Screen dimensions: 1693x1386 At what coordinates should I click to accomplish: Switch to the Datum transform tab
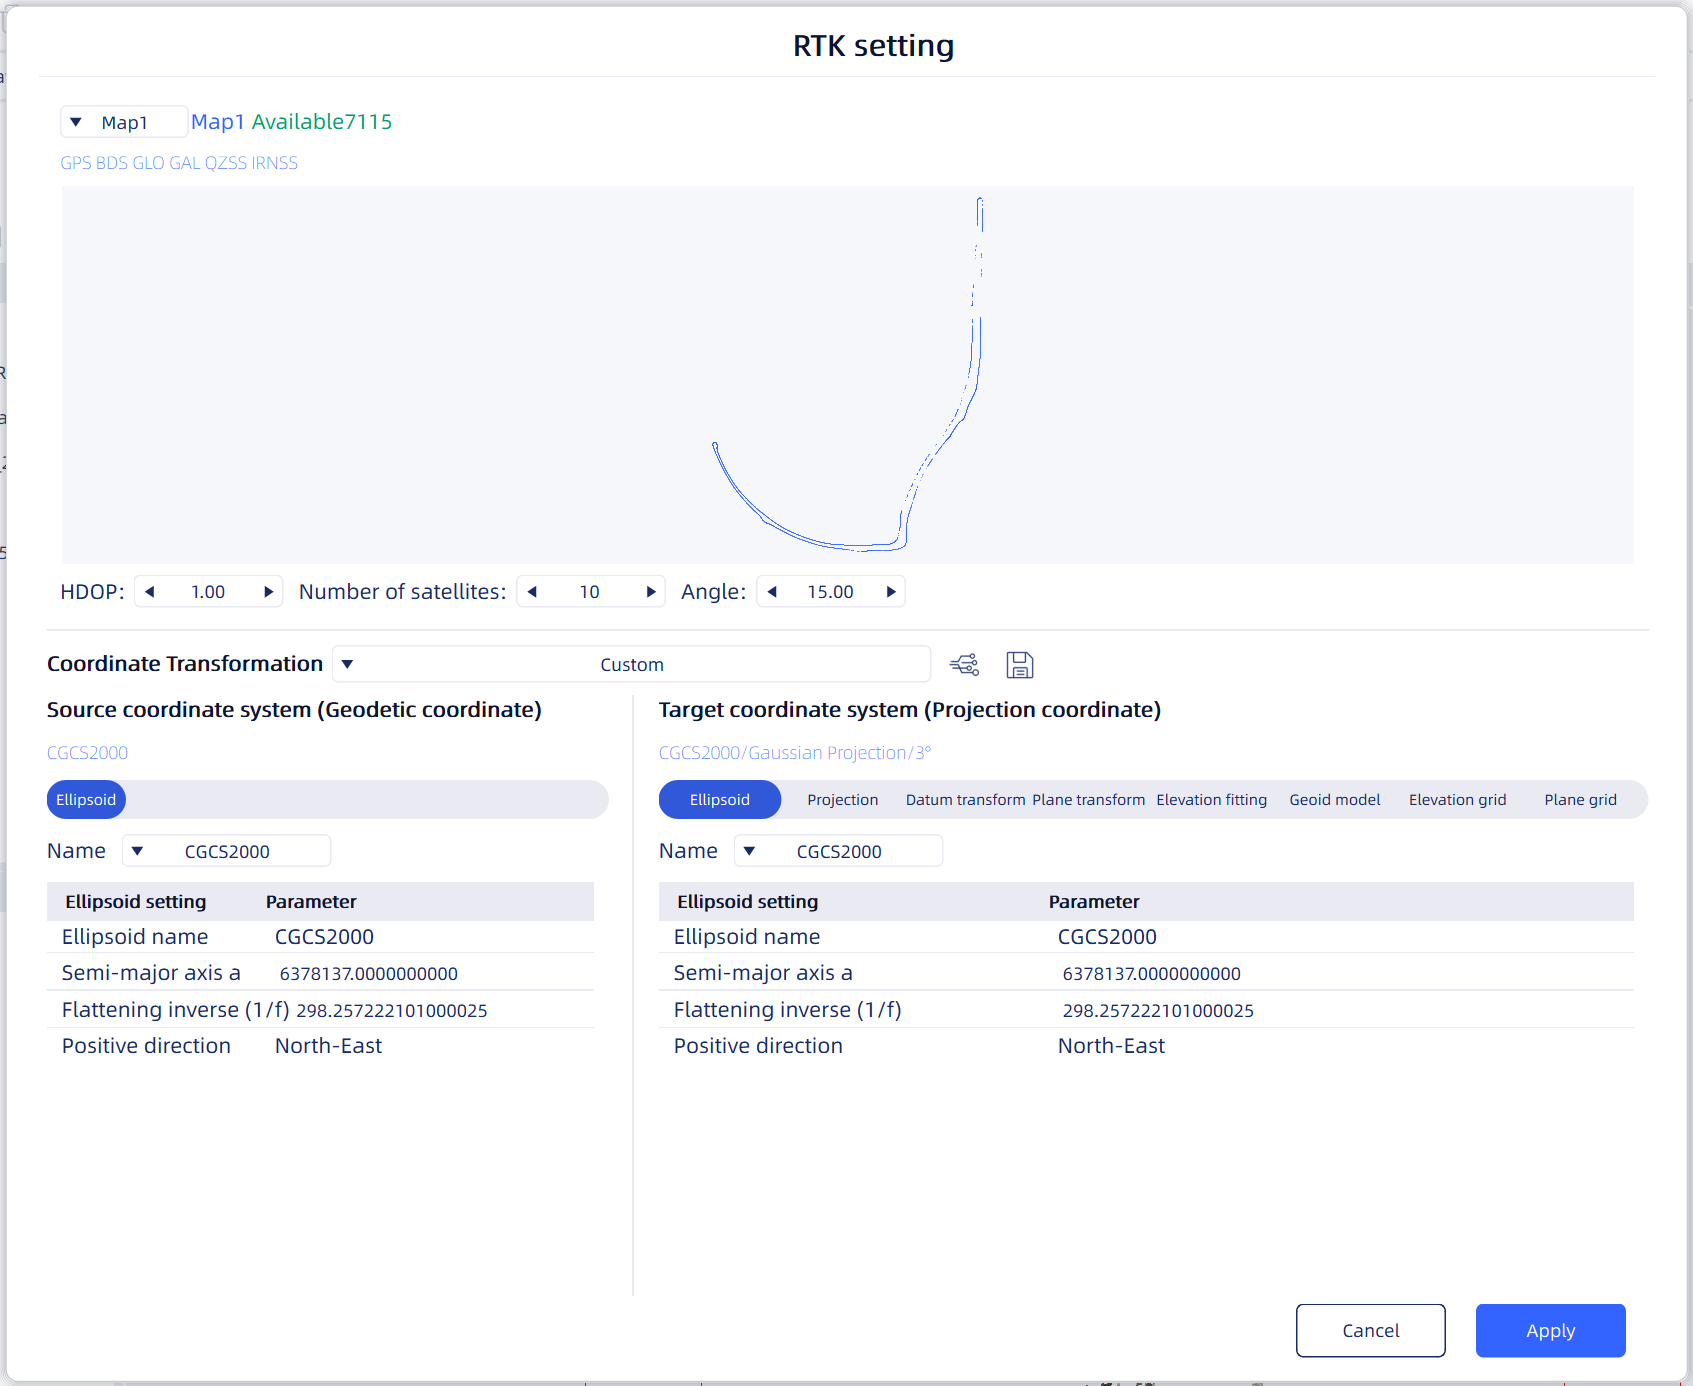tap(966, 800)
